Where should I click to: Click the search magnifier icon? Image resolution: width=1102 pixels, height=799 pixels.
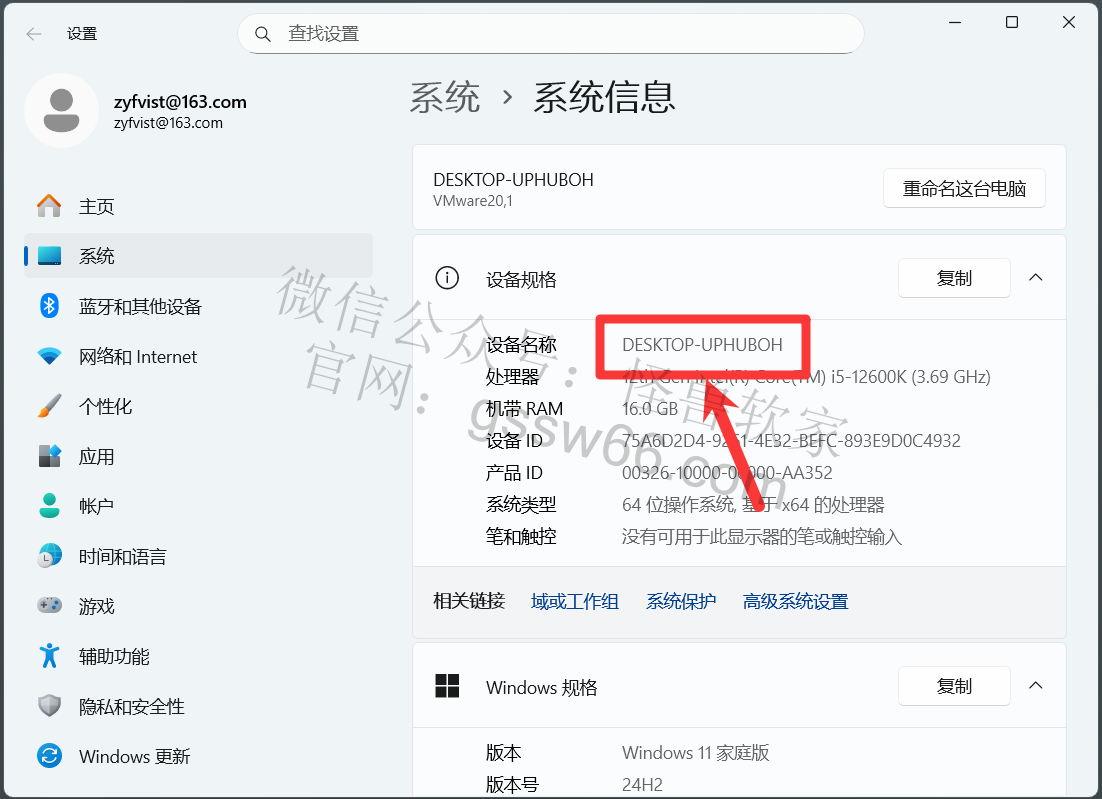[x=263, y=34]
